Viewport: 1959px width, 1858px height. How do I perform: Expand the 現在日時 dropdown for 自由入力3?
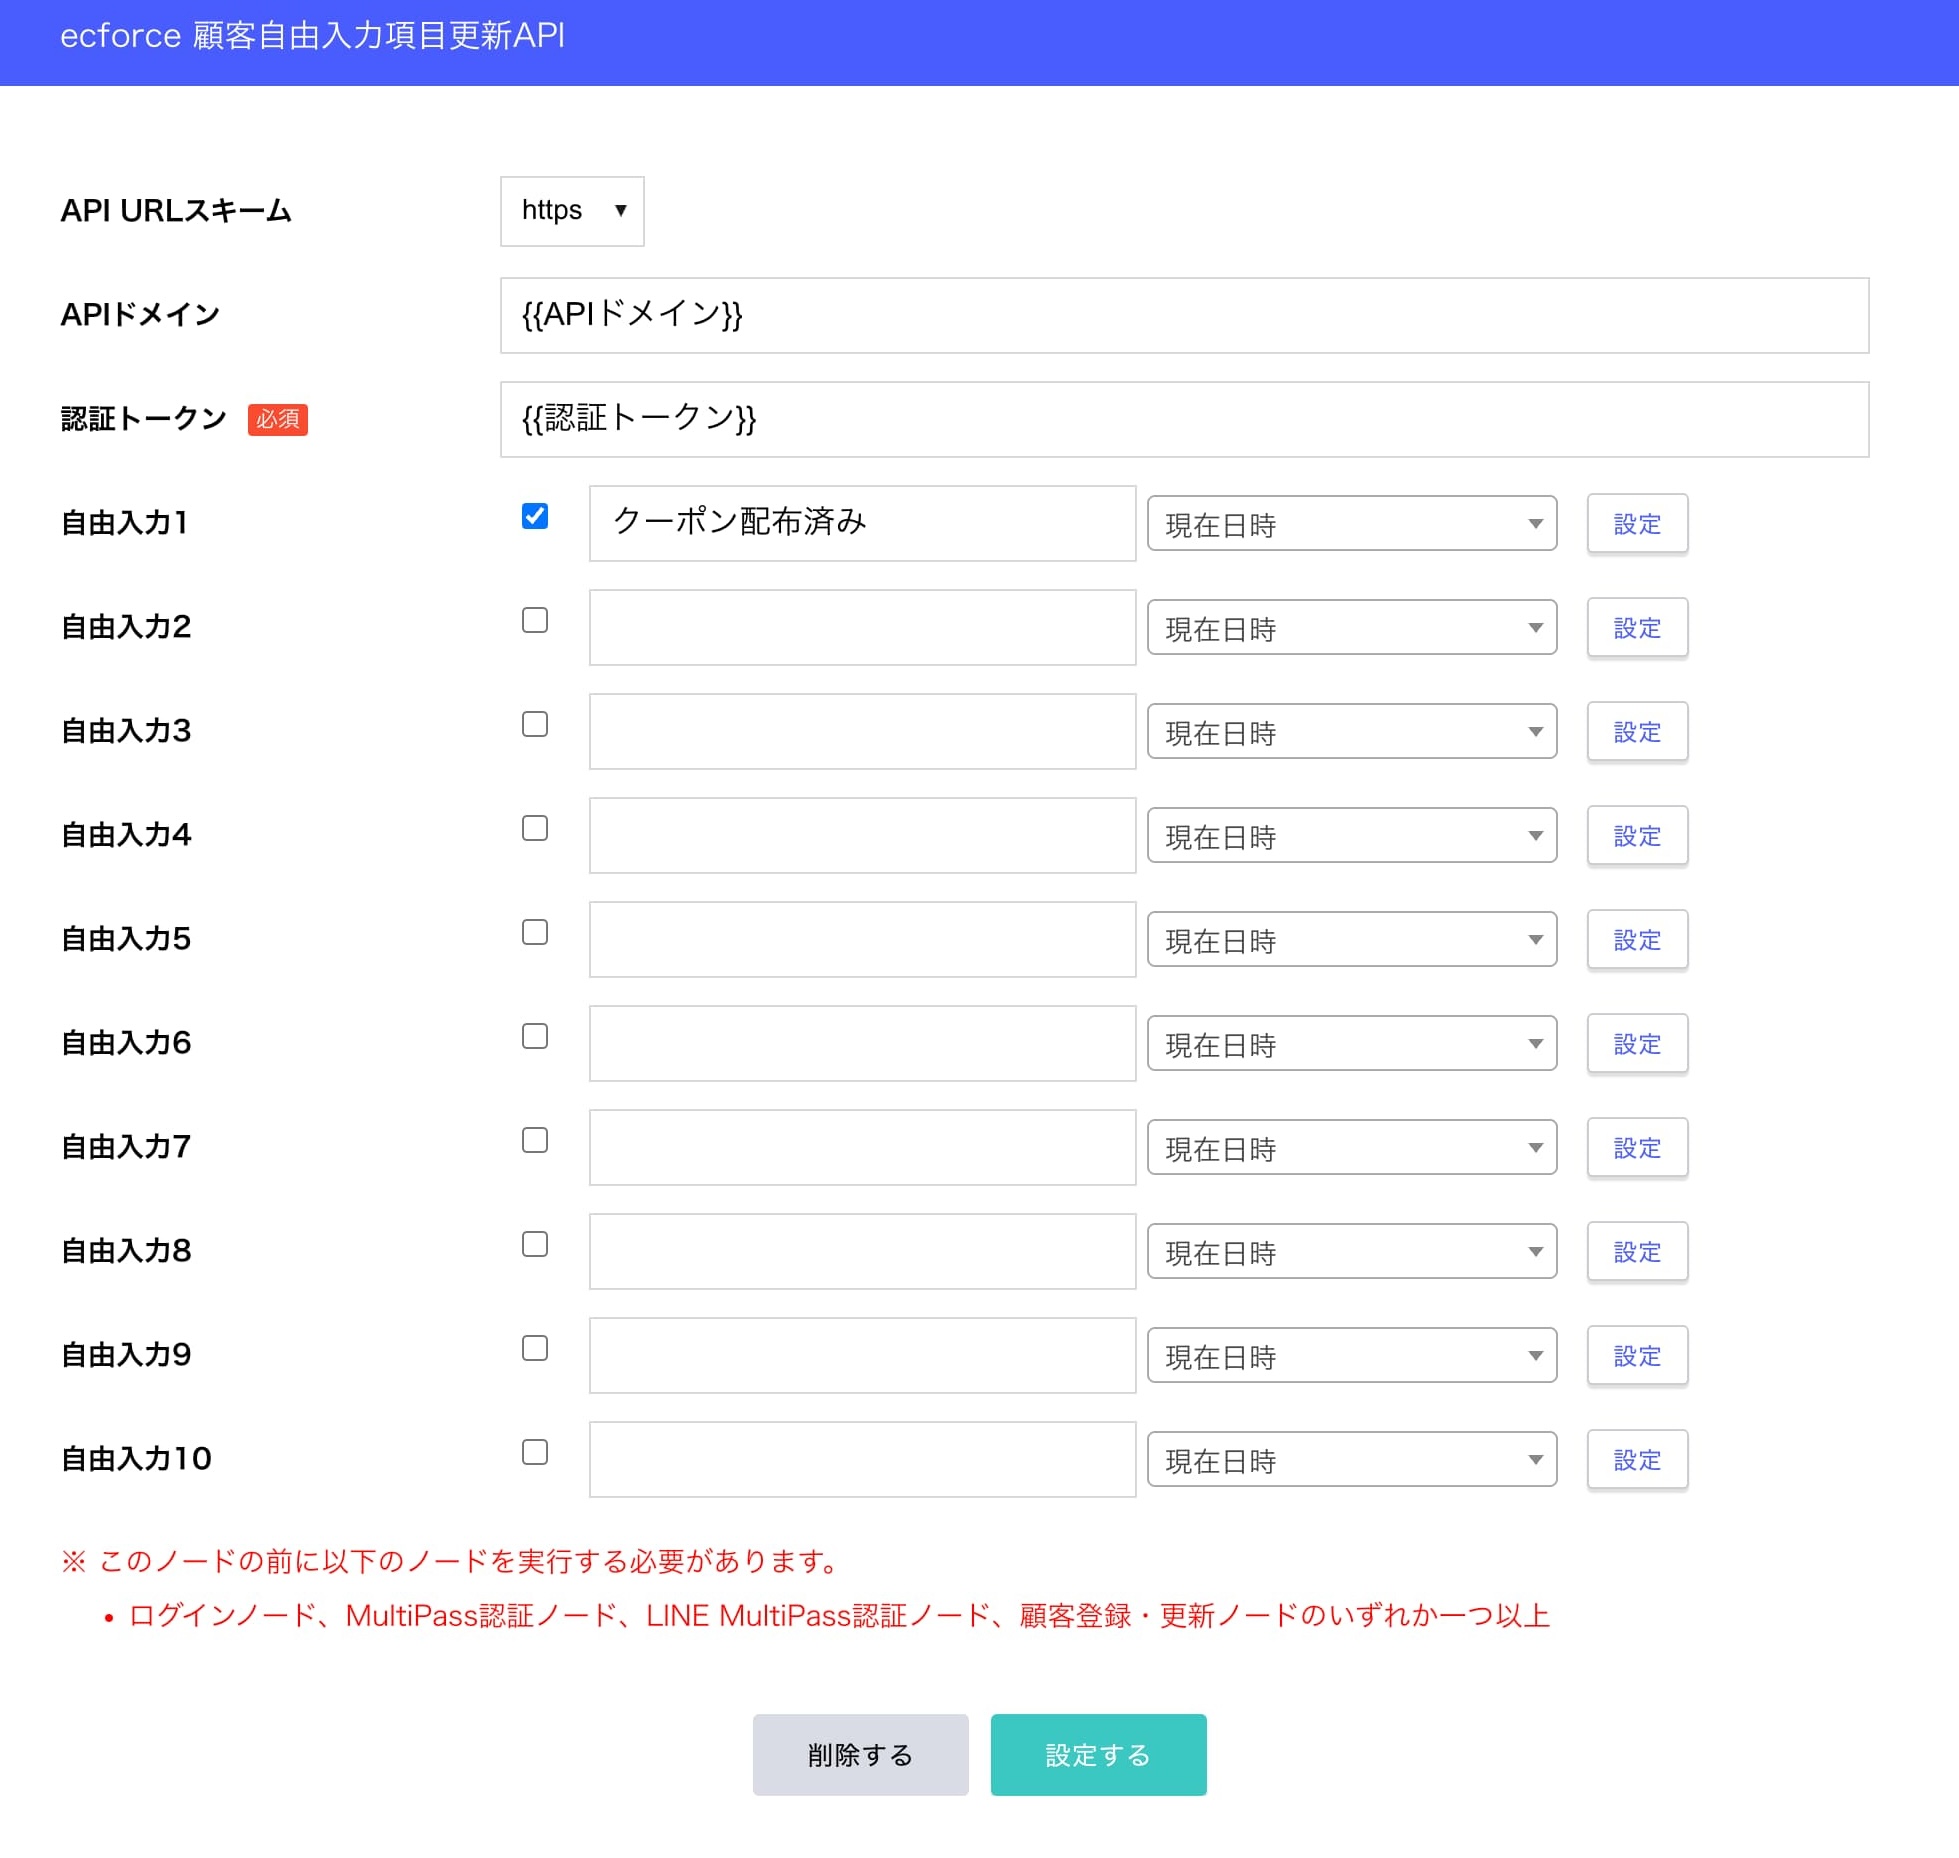click(1352, 731)
